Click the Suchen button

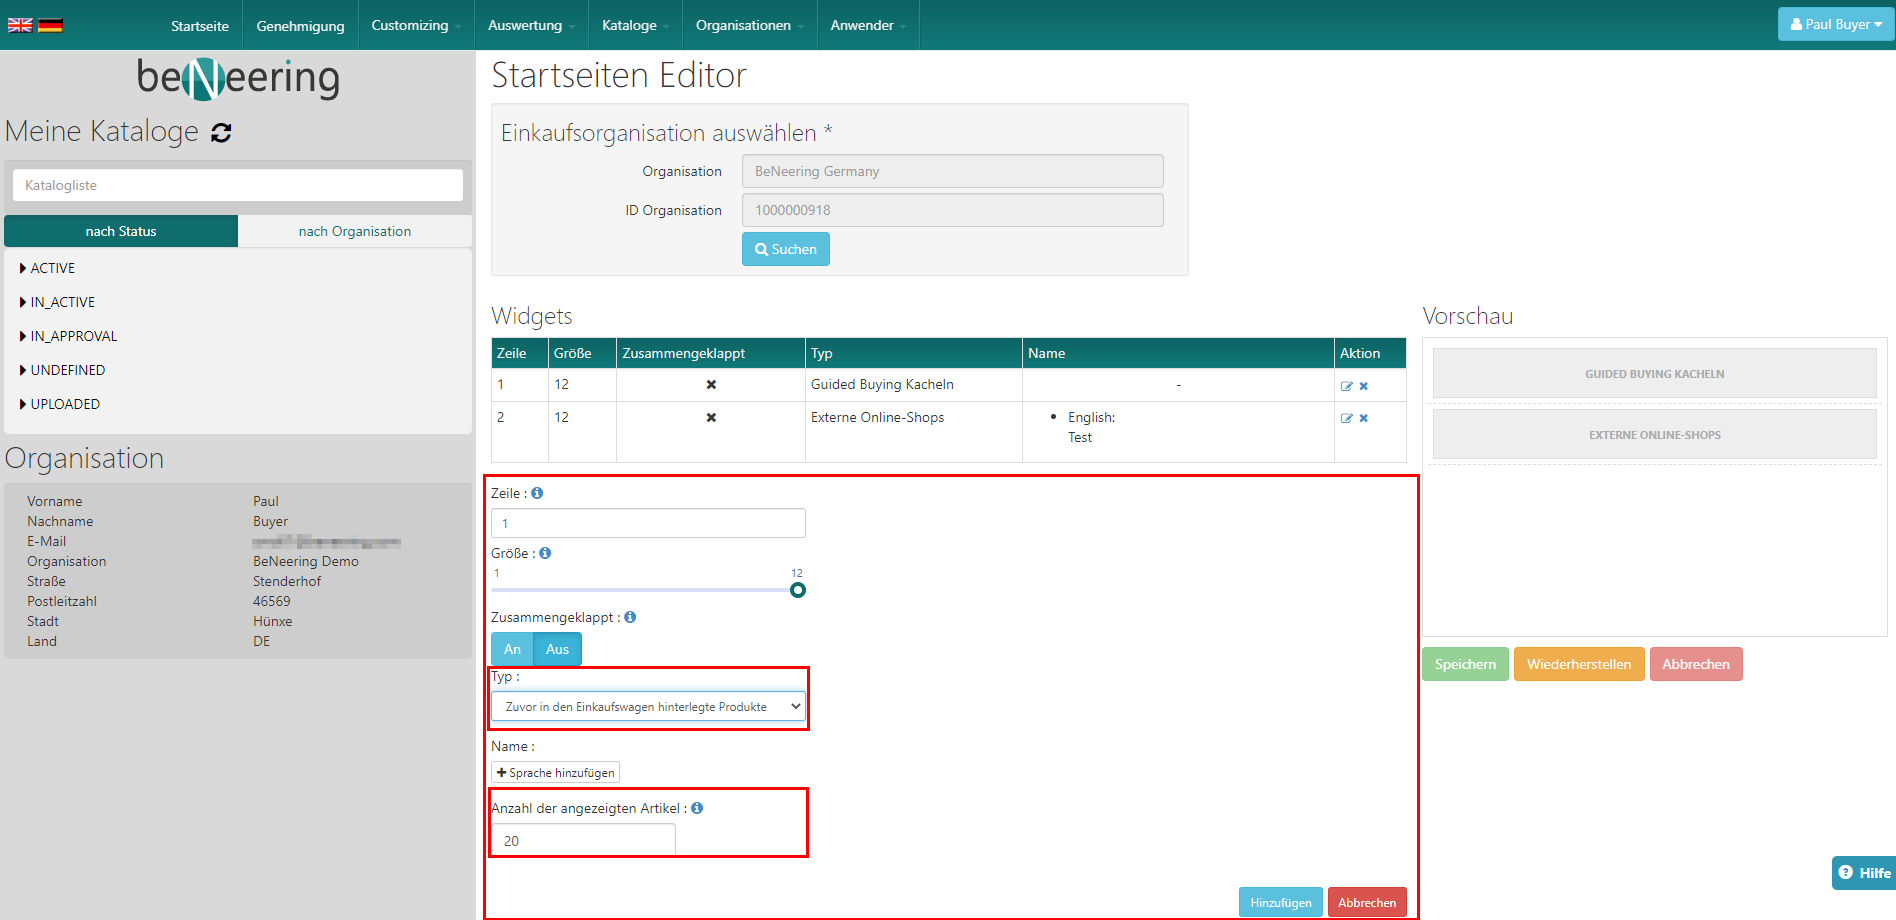coord(785,249)
